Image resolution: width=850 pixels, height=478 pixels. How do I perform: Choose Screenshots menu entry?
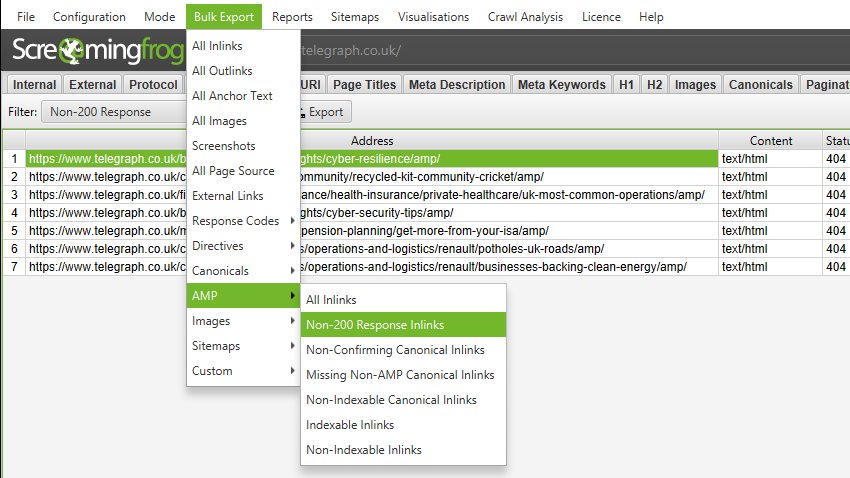coord(243,146)
